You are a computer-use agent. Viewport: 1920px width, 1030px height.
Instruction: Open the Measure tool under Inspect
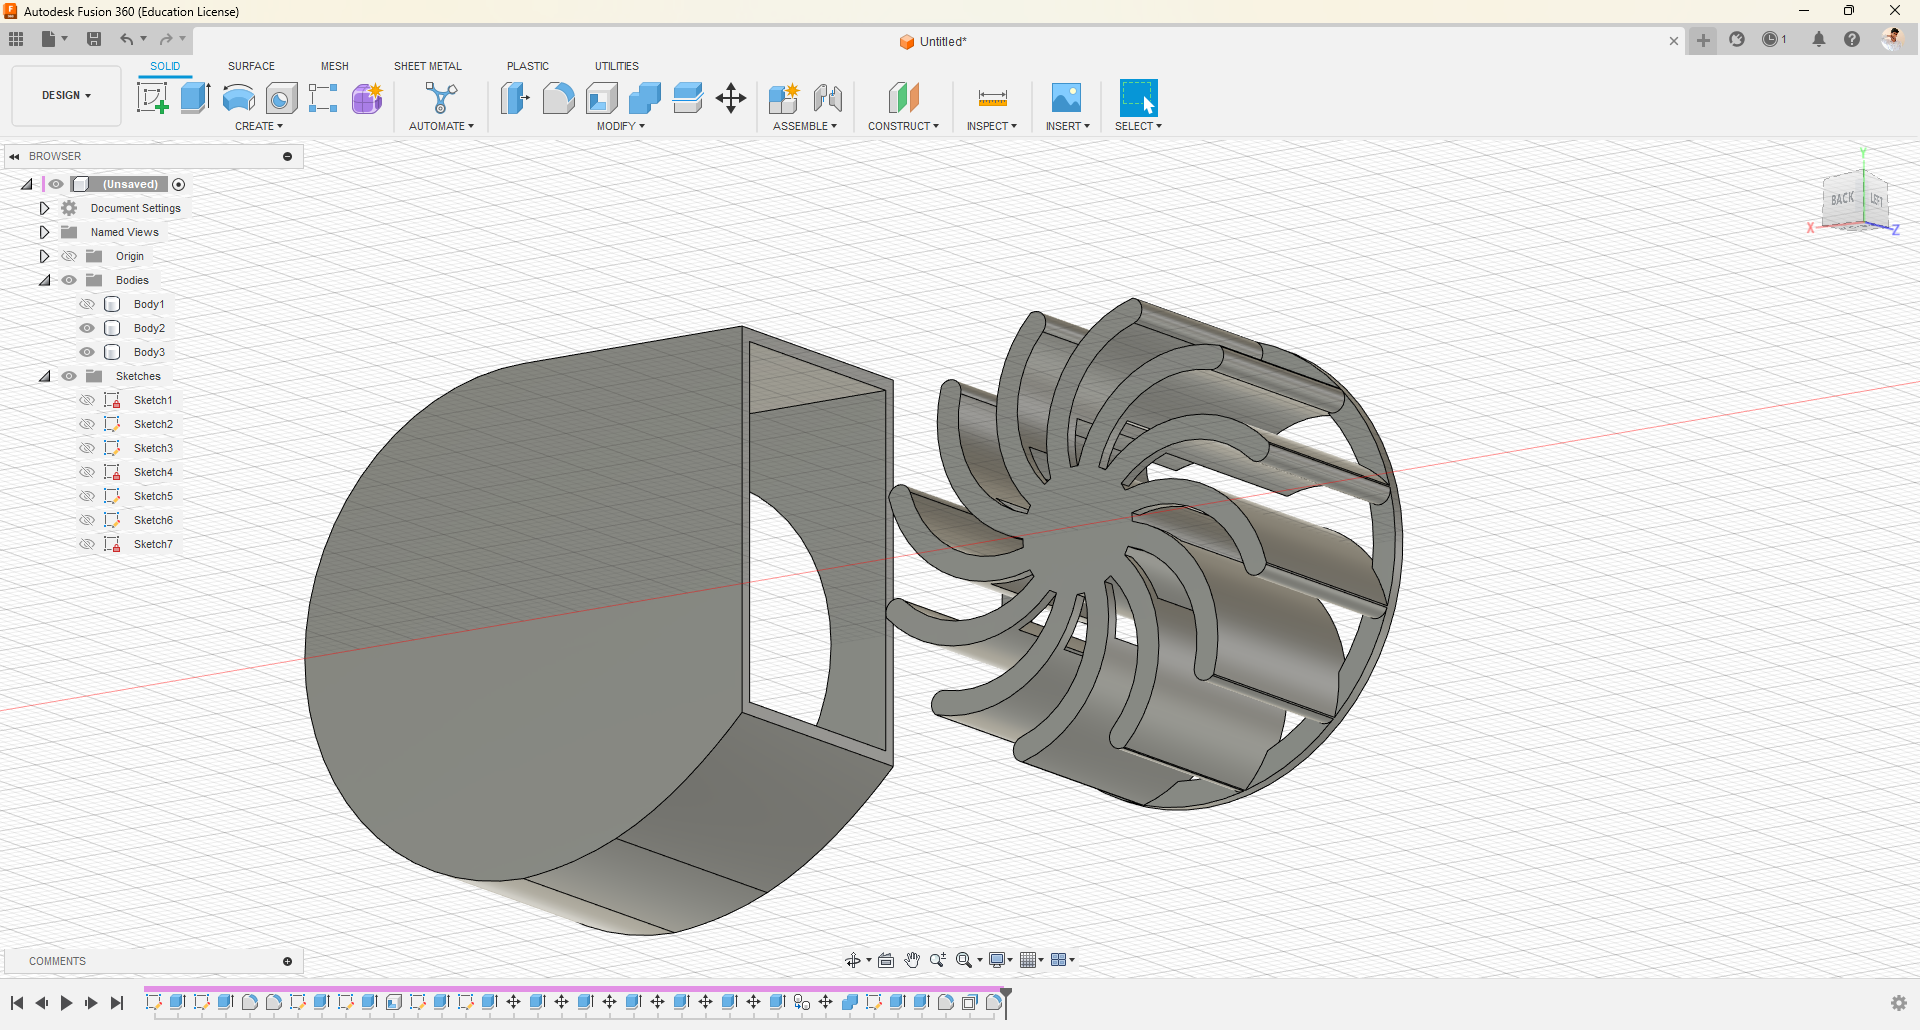tap(992, 98)
